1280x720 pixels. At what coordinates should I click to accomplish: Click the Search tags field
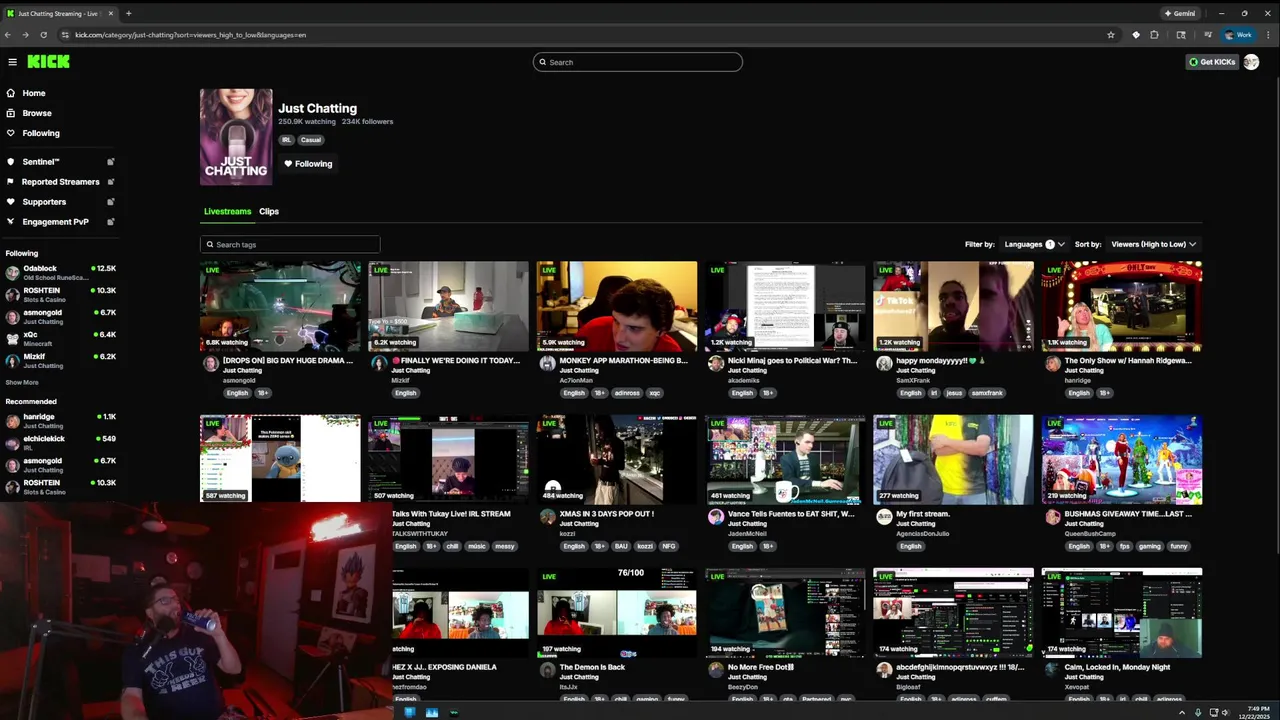tap(290, 244)
